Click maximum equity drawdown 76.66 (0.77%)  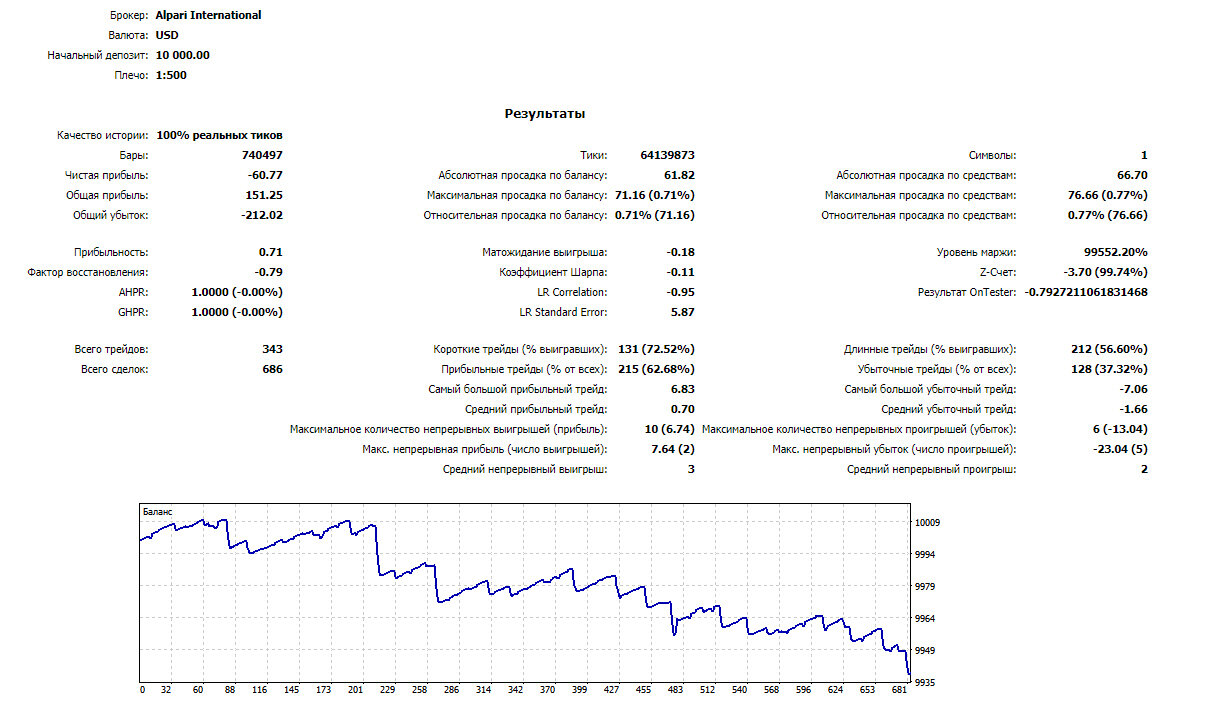coord(1108,195)
